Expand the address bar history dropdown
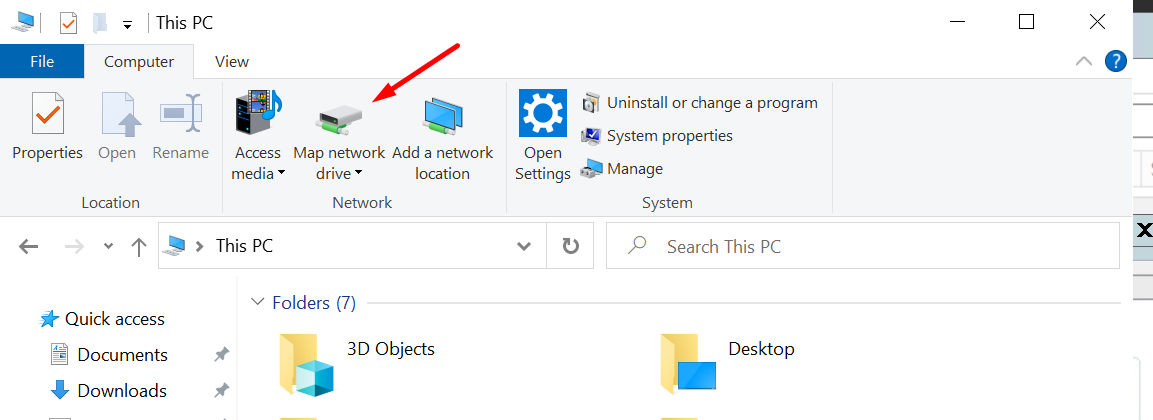 tap(524, 246)
